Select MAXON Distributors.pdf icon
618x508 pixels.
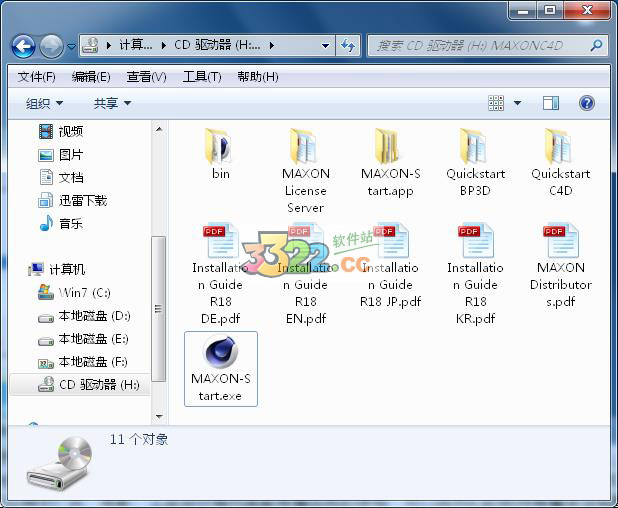pyautogui.click(x=560, y=241)
